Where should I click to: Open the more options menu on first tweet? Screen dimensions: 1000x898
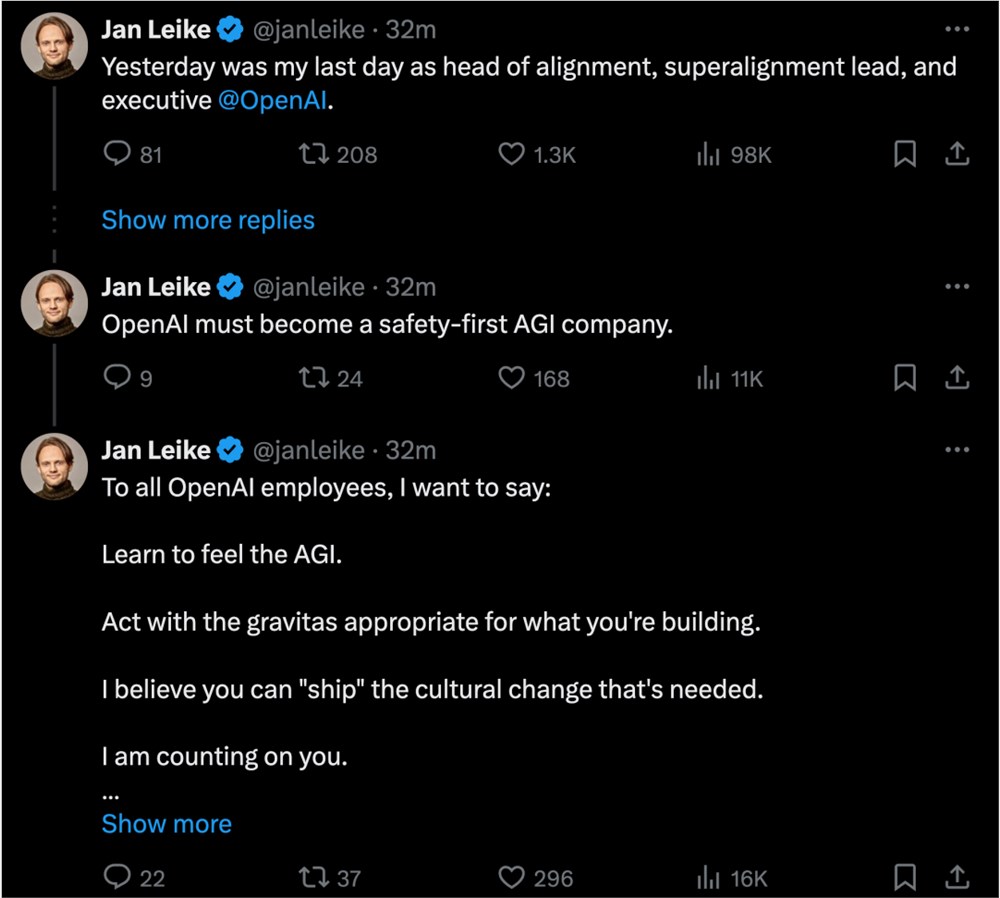pos(956,30)
